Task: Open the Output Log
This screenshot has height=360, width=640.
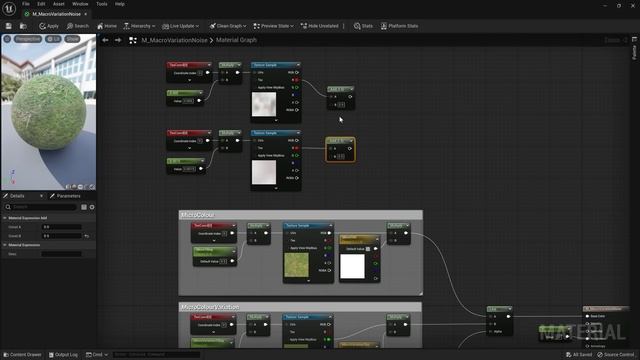Action: click(x=63, y=355)
